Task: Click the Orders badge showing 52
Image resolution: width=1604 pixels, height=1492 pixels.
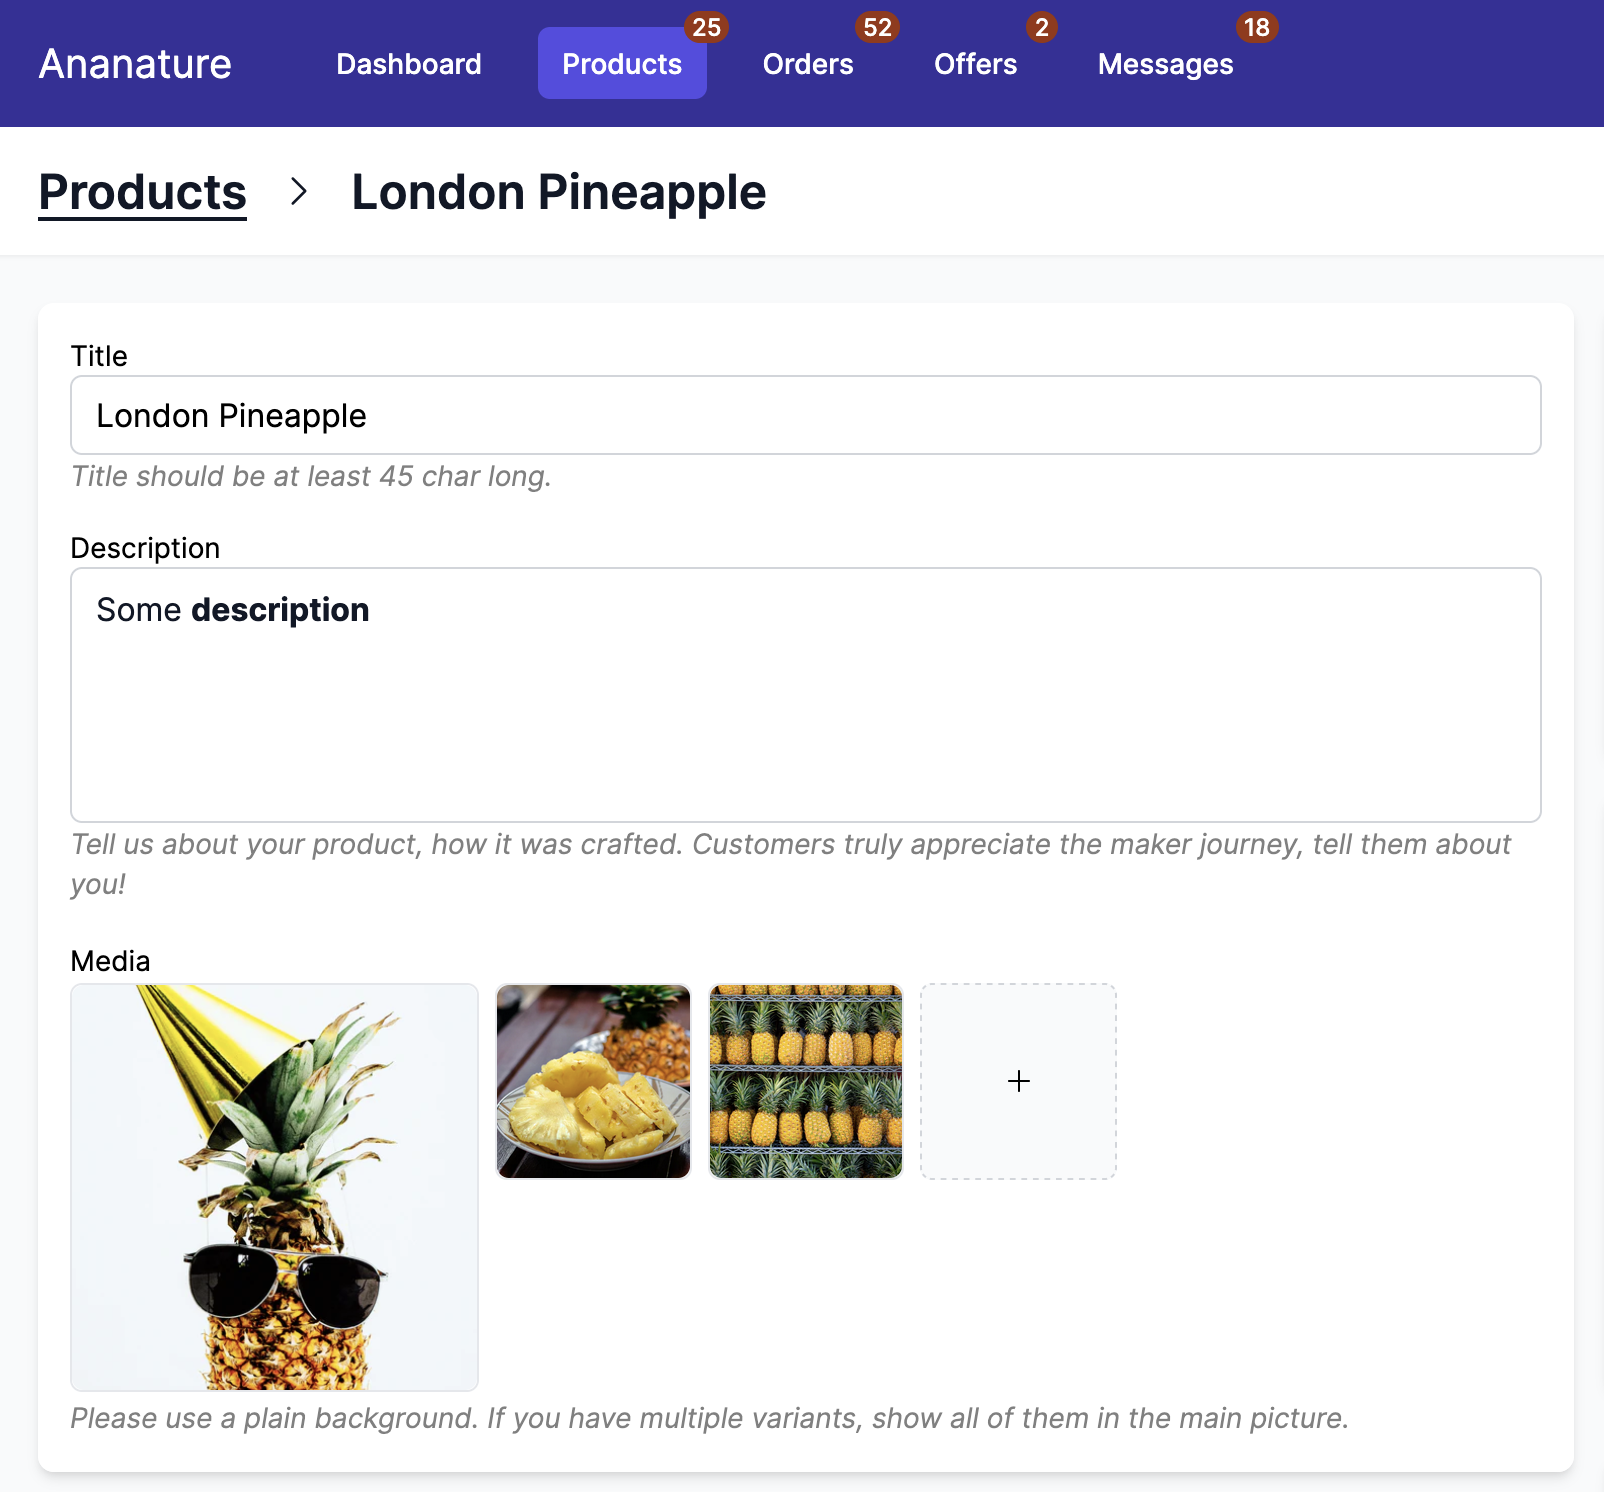Action: coord(877,27)
